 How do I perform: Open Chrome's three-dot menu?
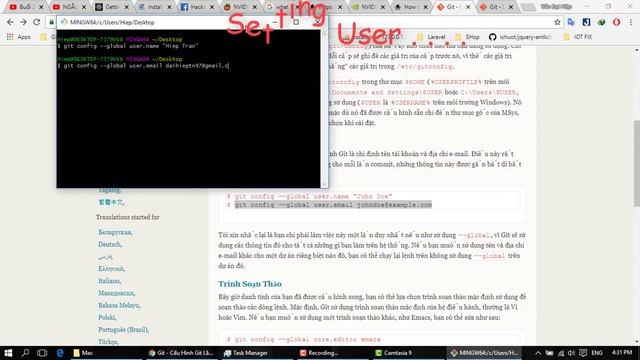click(631, 22)
